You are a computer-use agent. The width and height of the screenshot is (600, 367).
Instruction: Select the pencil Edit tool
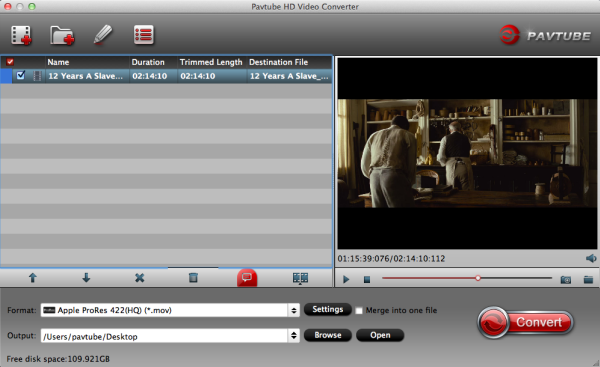click(x=103, y=35)
